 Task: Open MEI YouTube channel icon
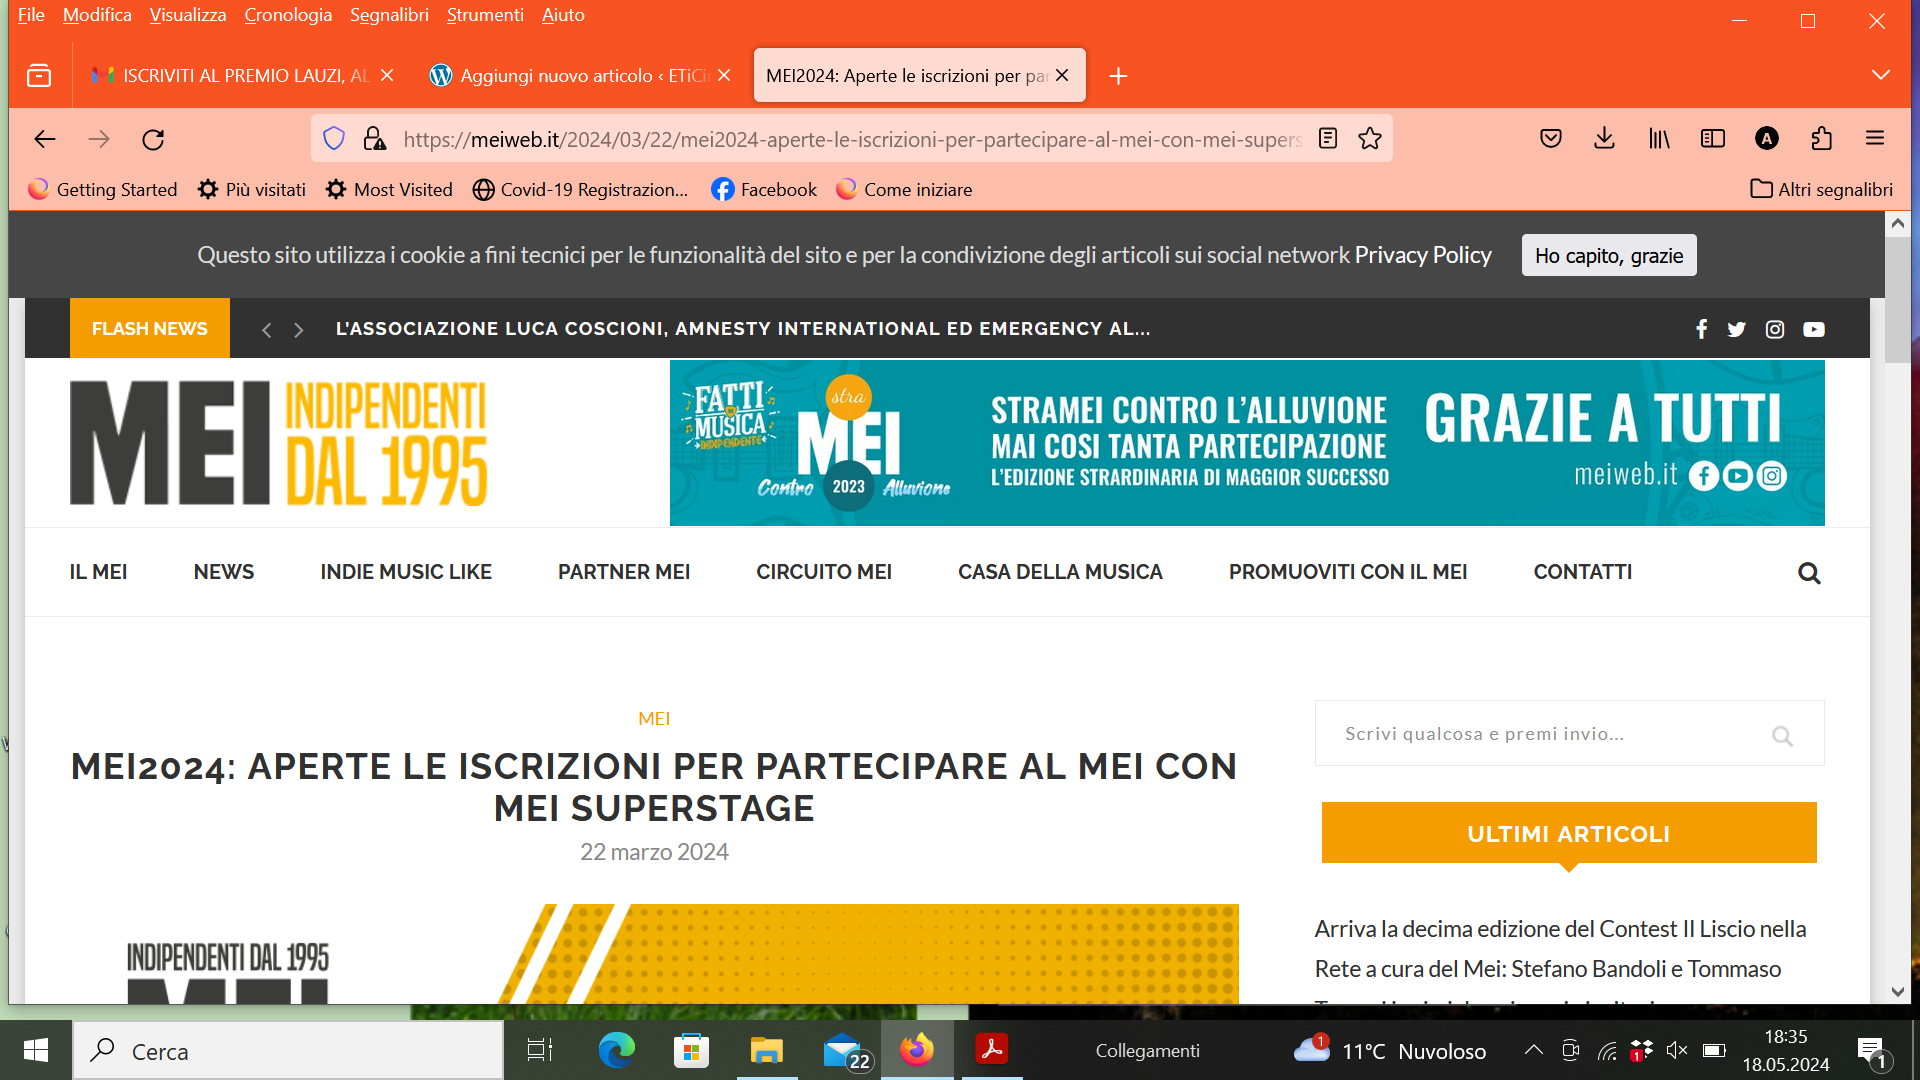(1814, 329)
